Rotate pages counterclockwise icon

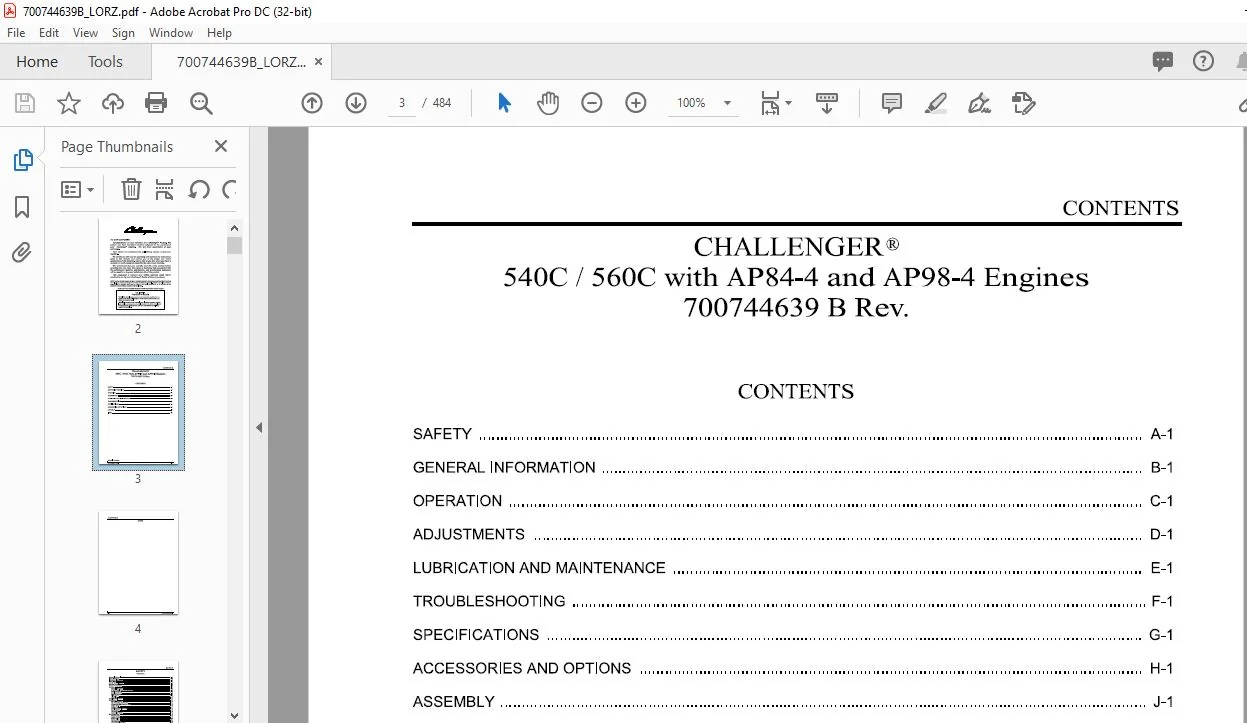click(199, 189)
